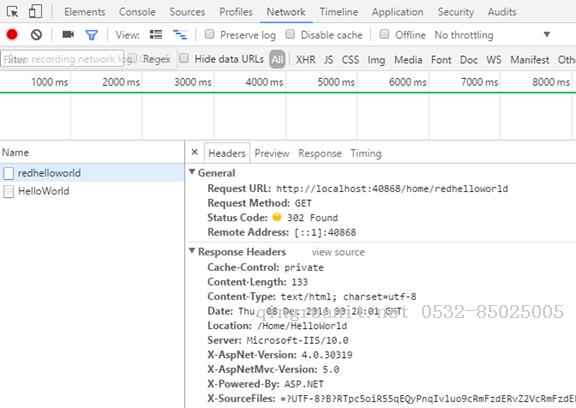Switch to large request rows view icon
The height and width of the screenshot is (408, 576).
[x=156, y=35]
